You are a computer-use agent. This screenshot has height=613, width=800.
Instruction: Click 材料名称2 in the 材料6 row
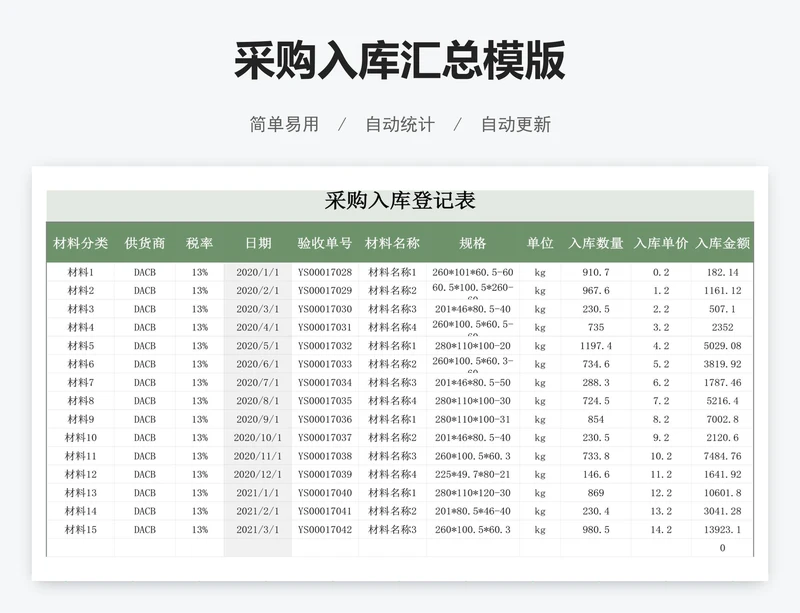click(392, 364)
